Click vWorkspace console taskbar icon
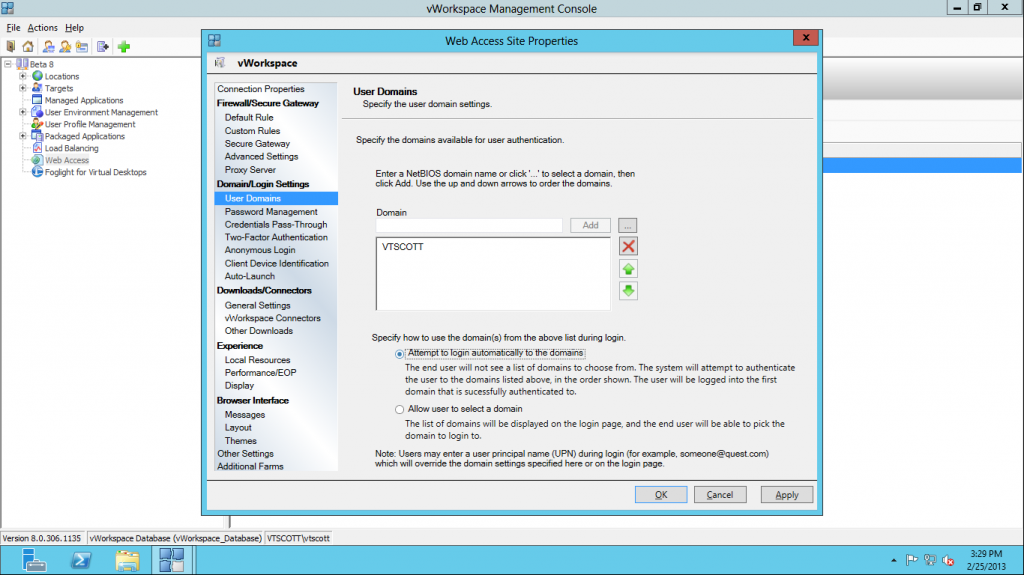 172,560
